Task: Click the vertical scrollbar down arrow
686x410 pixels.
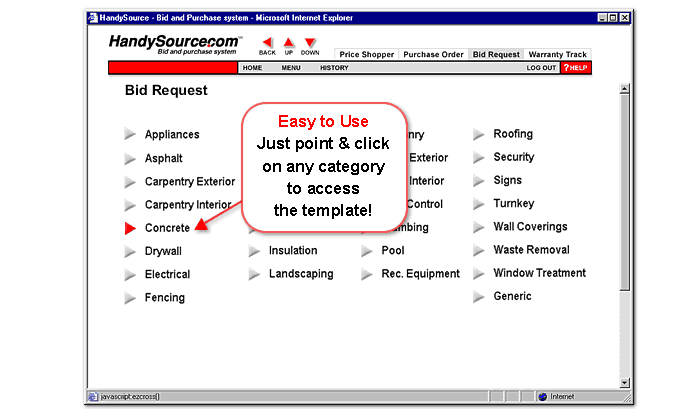Action: (625, 382)
